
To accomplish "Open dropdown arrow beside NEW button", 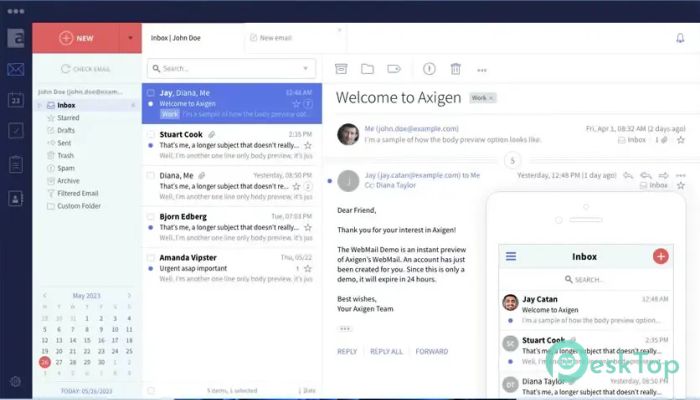I will (130, 38).
